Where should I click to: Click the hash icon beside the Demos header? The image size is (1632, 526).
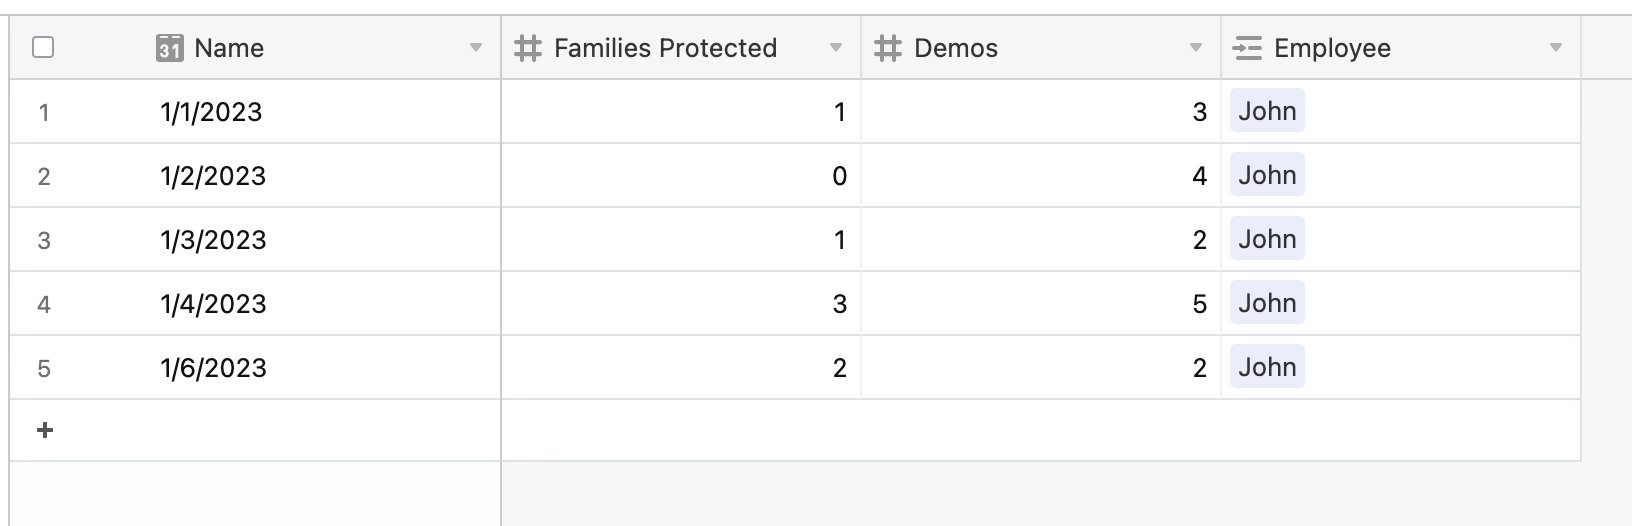(x=888, y=48)
